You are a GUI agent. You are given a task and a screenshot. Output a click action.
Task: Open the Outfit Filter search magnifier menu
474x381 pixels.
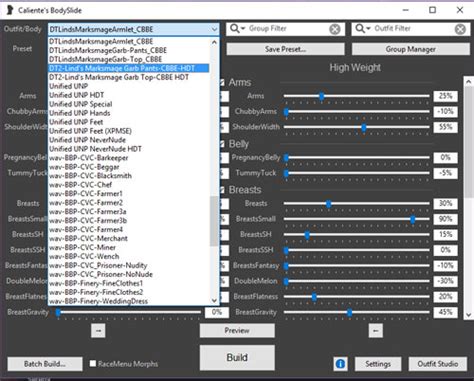[363, 29]
